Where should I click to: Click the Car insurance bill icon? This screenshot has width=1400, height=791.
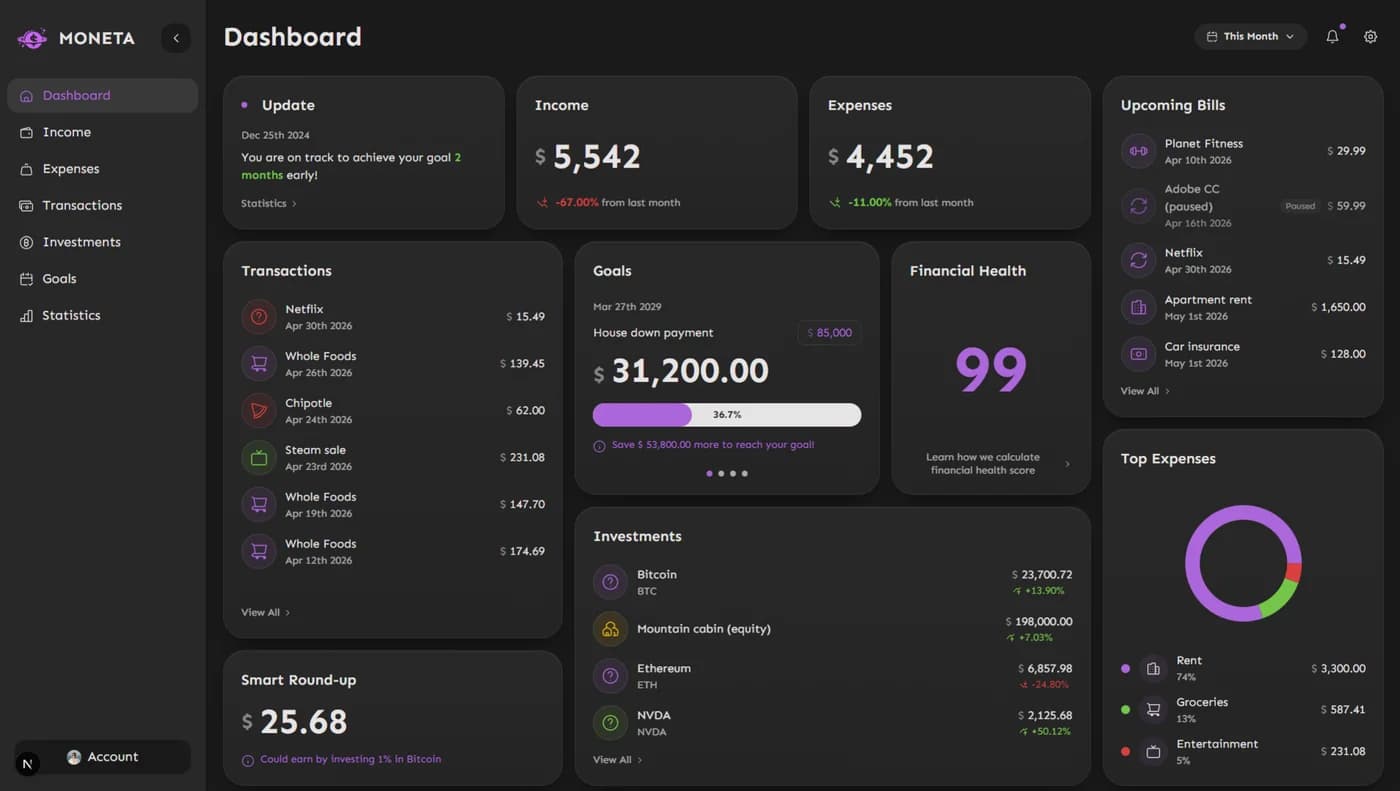[1138, 354]
